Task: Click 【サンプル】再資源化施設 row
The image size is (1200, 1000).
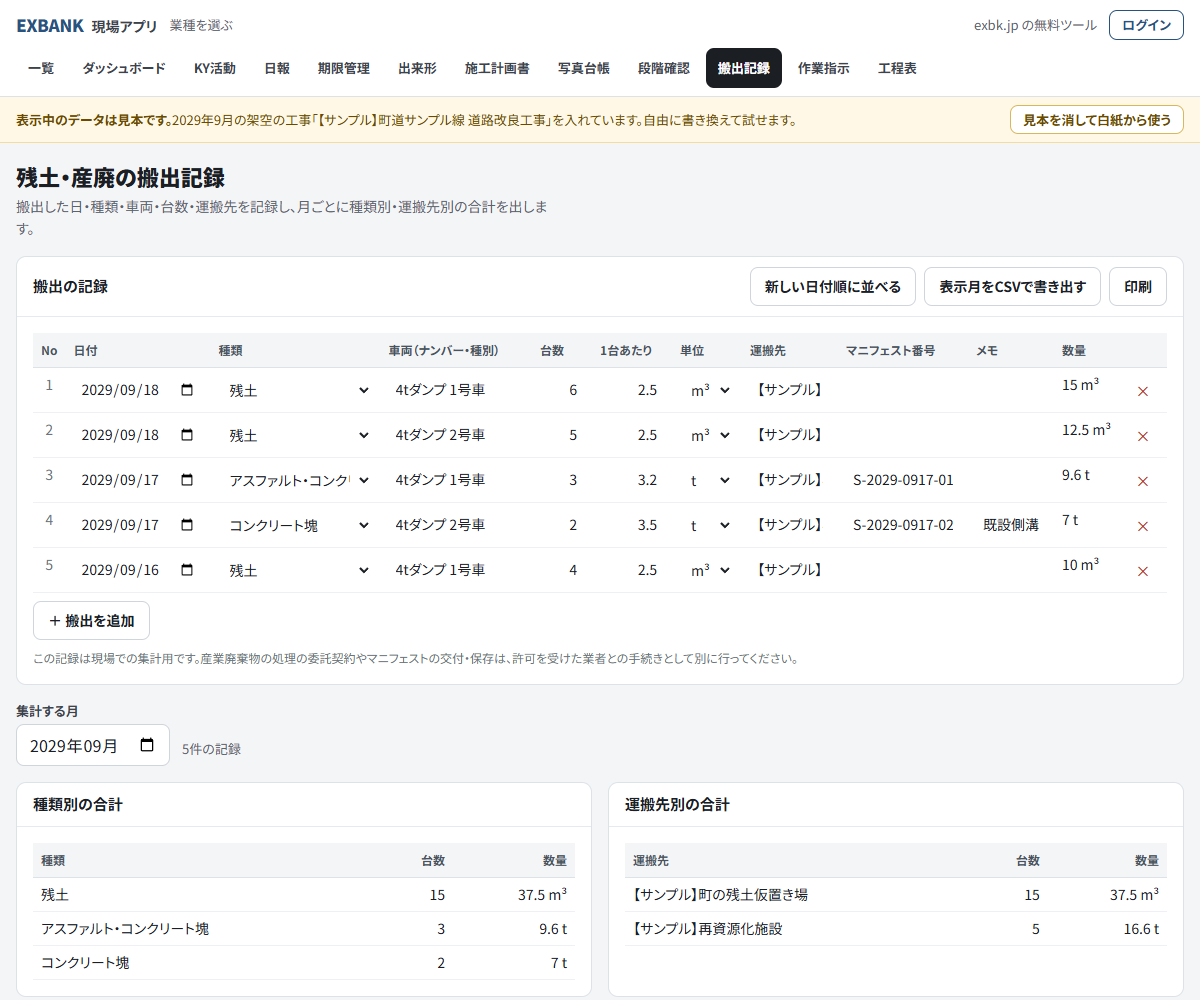Action: (896, 929)
